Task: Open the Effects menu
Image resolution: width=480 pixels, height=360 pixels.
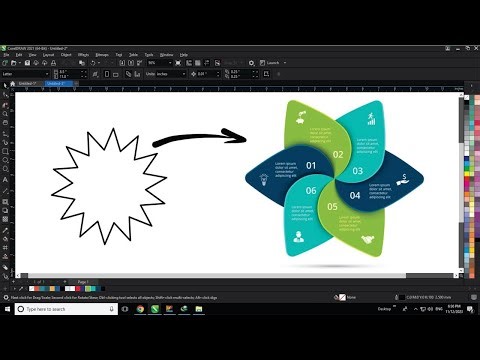Action: (83, 55)
